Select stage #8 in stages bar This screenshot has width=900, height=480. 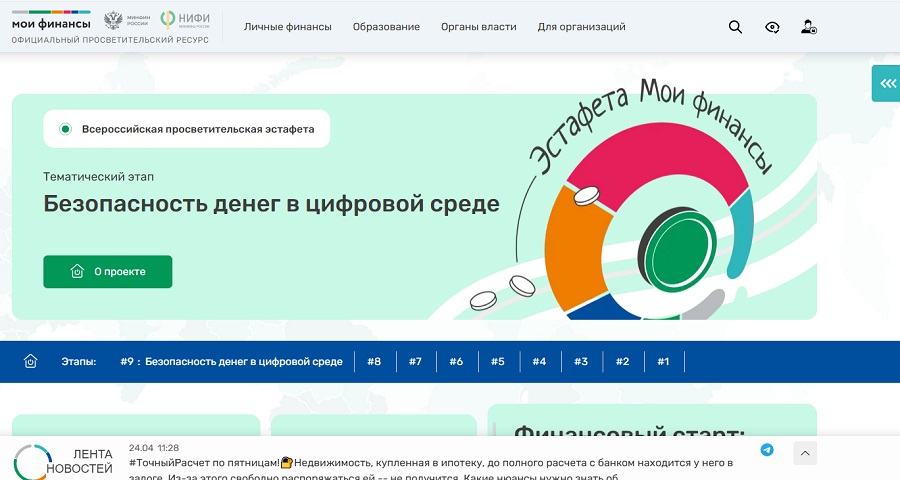click(374, 362)
